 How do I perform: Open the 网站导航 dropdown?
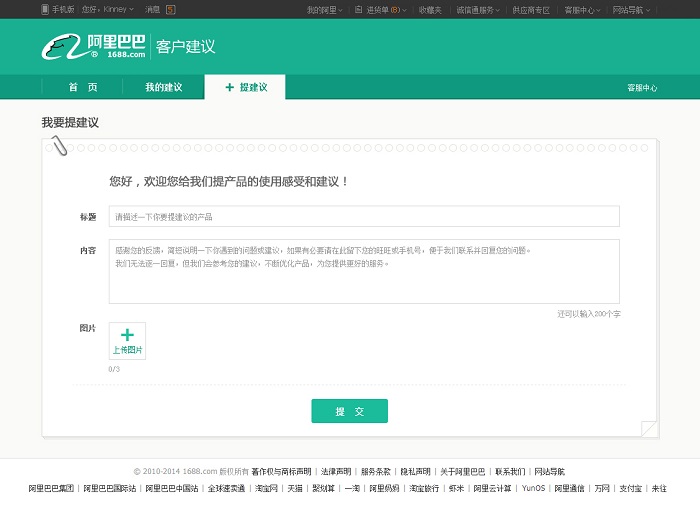(x=631, y=9)
